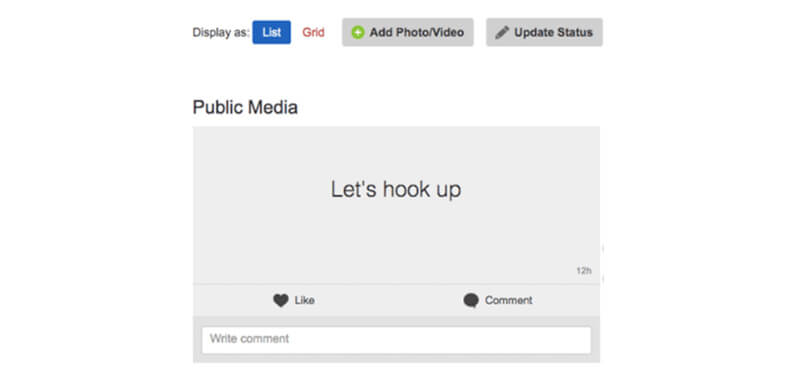The width and height of the screenshot is (800, 375).
Task: Click the Public Media heading
Action: click(x=245, y=108)
